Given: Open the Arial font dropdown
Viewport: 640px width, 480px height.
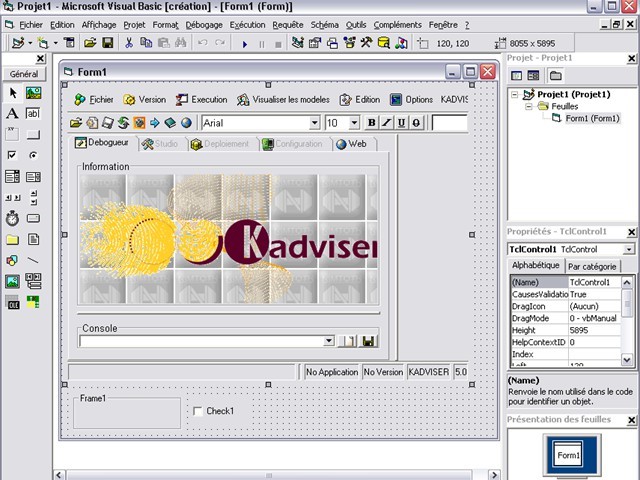Looking at the screenshot, I should [x=314, y=123].
